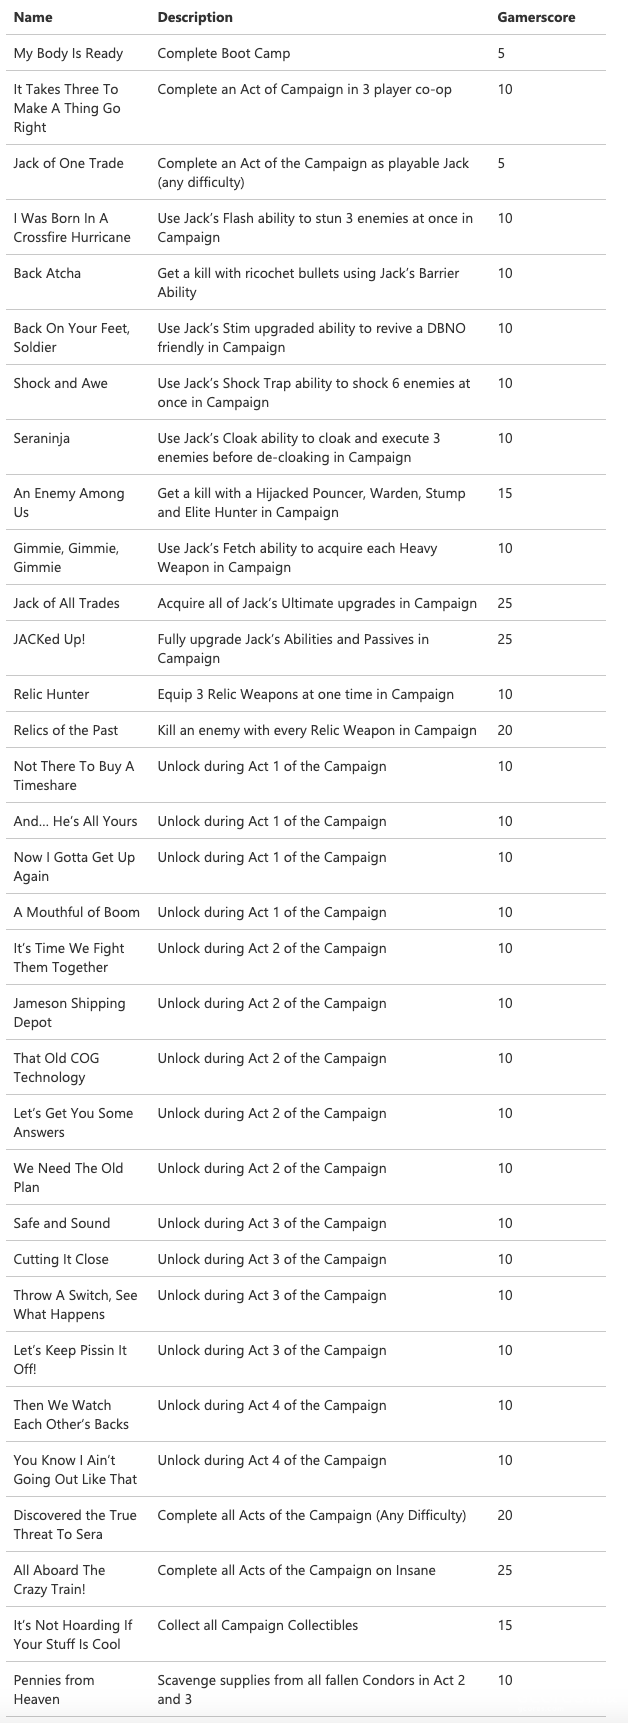The height and width of the screenshot is (1723, 628).
Task: Select the My Body Is Ready achievement
Action: [x=68, y=53]
